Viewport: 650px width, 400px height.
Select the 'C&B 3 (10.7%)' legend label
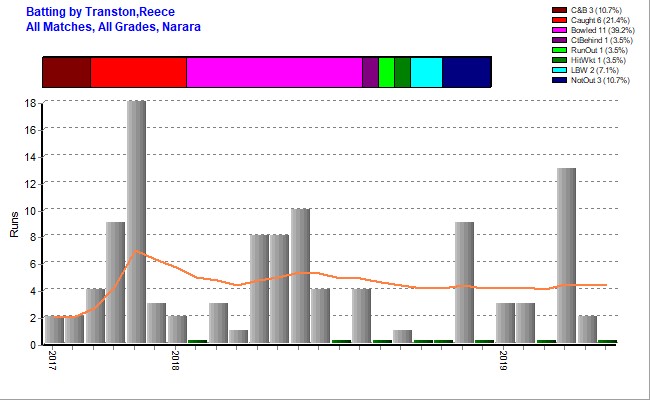point(596,10)
